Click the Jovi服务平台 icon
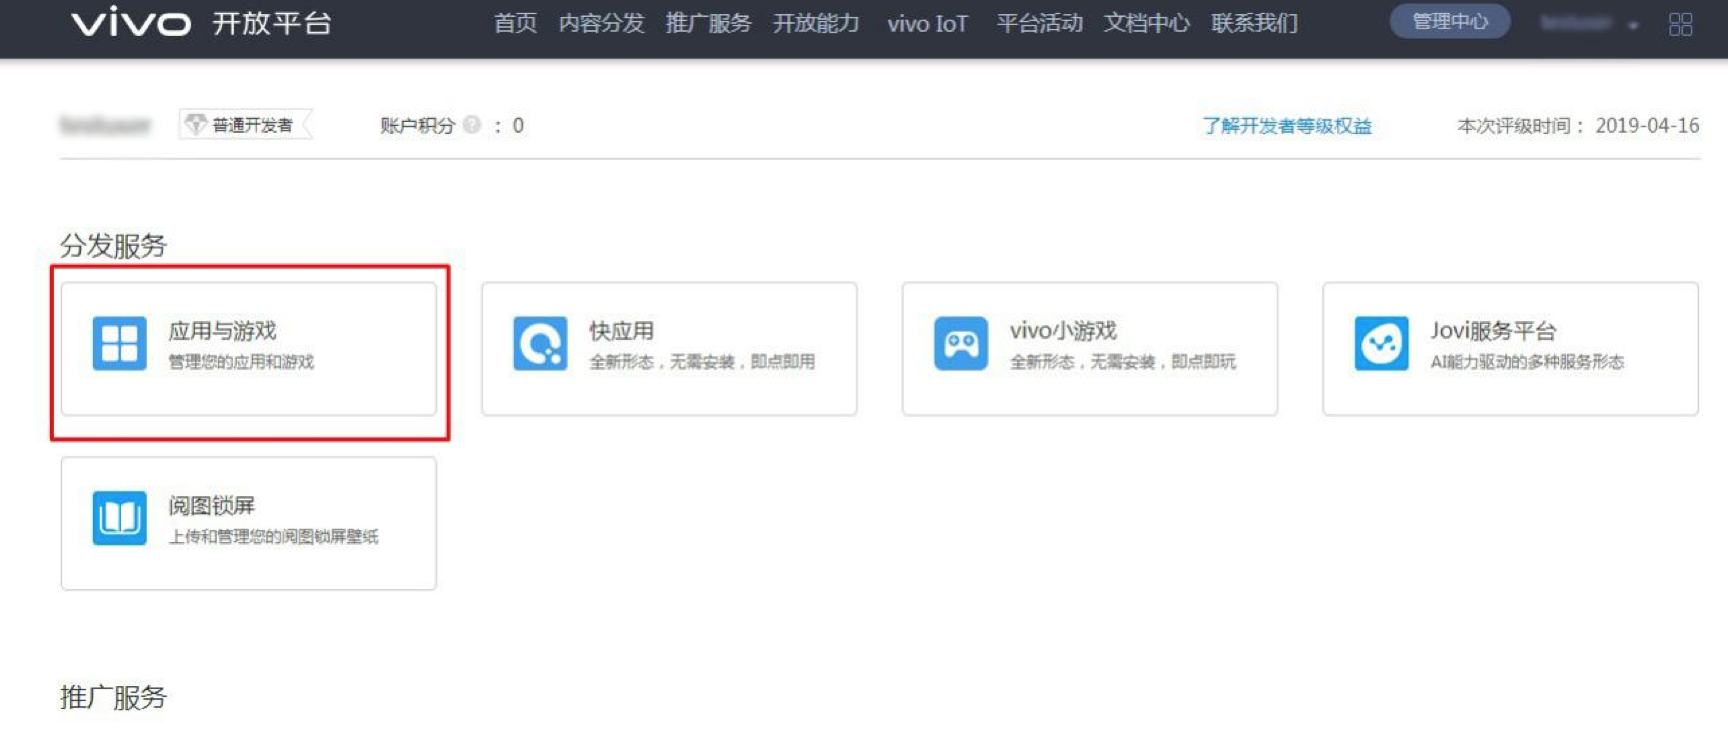 (1382, 343)
